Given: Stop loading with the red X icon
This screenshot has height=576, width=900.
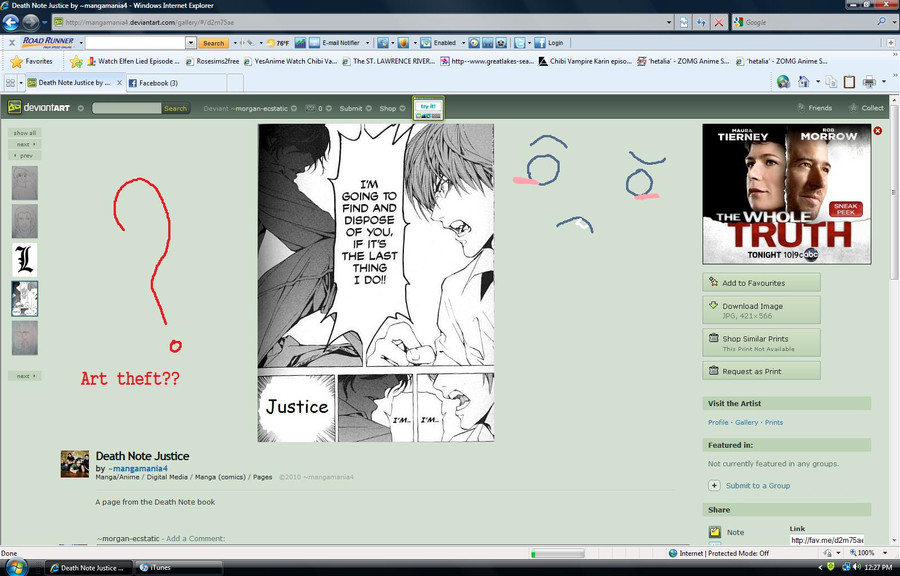Looking at the screenshot, I should point(719,22).
